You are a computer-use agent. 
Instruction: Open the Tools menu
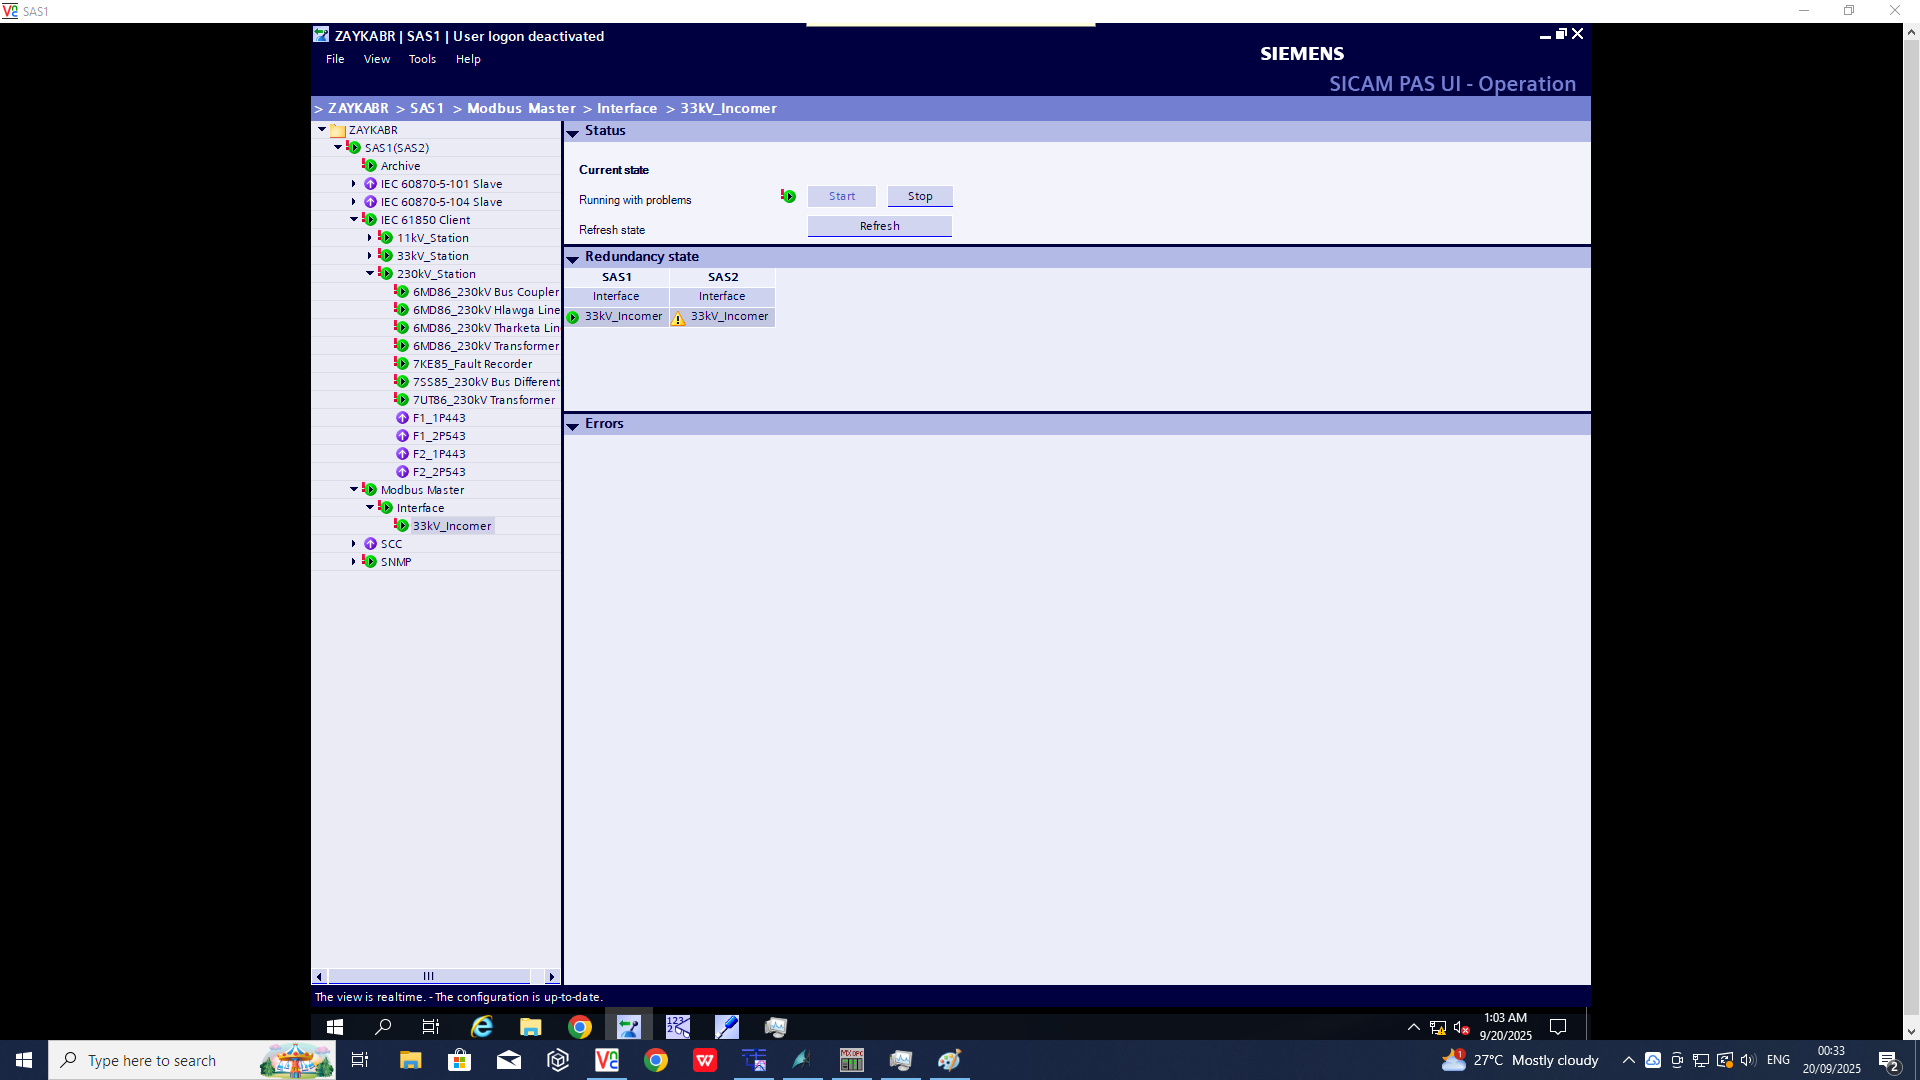coord(422,59)
